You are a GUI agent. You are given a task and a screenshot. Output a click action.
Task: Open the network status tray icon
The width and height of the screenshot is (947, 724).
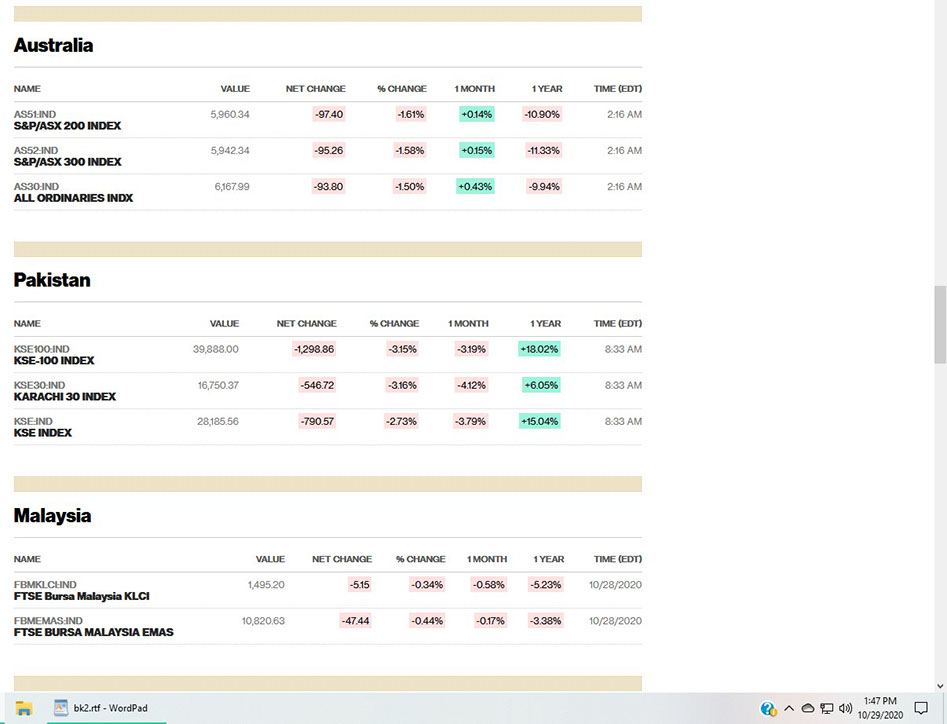tap(827, 708)
